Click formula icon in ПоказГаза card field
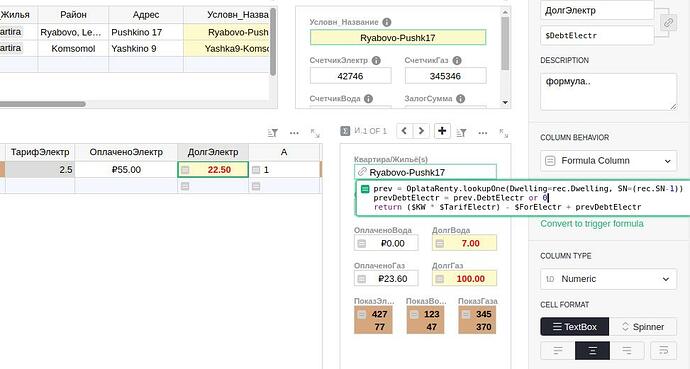The image size is (690, 369). click(466, 314)
